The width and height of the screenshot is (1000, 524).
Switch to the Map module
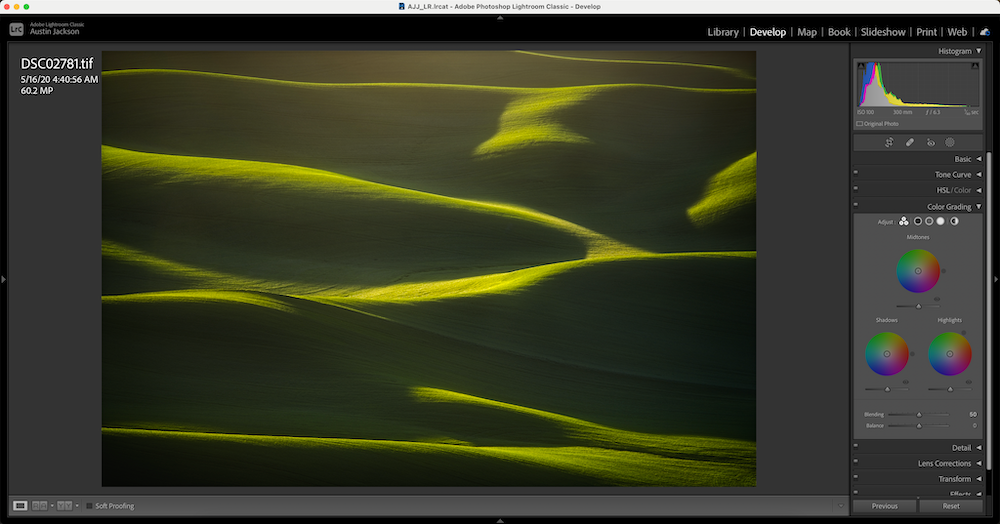[x=807, y=32]
